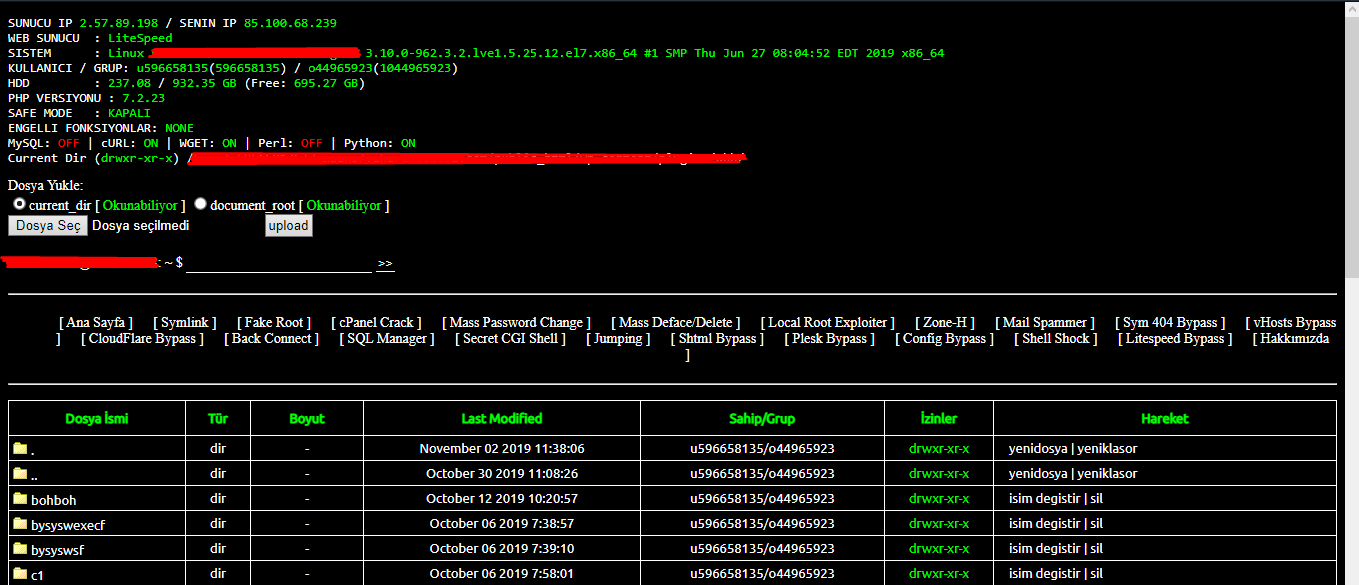The width and height of the screenshot is (1359, 585).
Task: Click folder icon next to bysyswexecf
Action: click(x=20, y=523)
